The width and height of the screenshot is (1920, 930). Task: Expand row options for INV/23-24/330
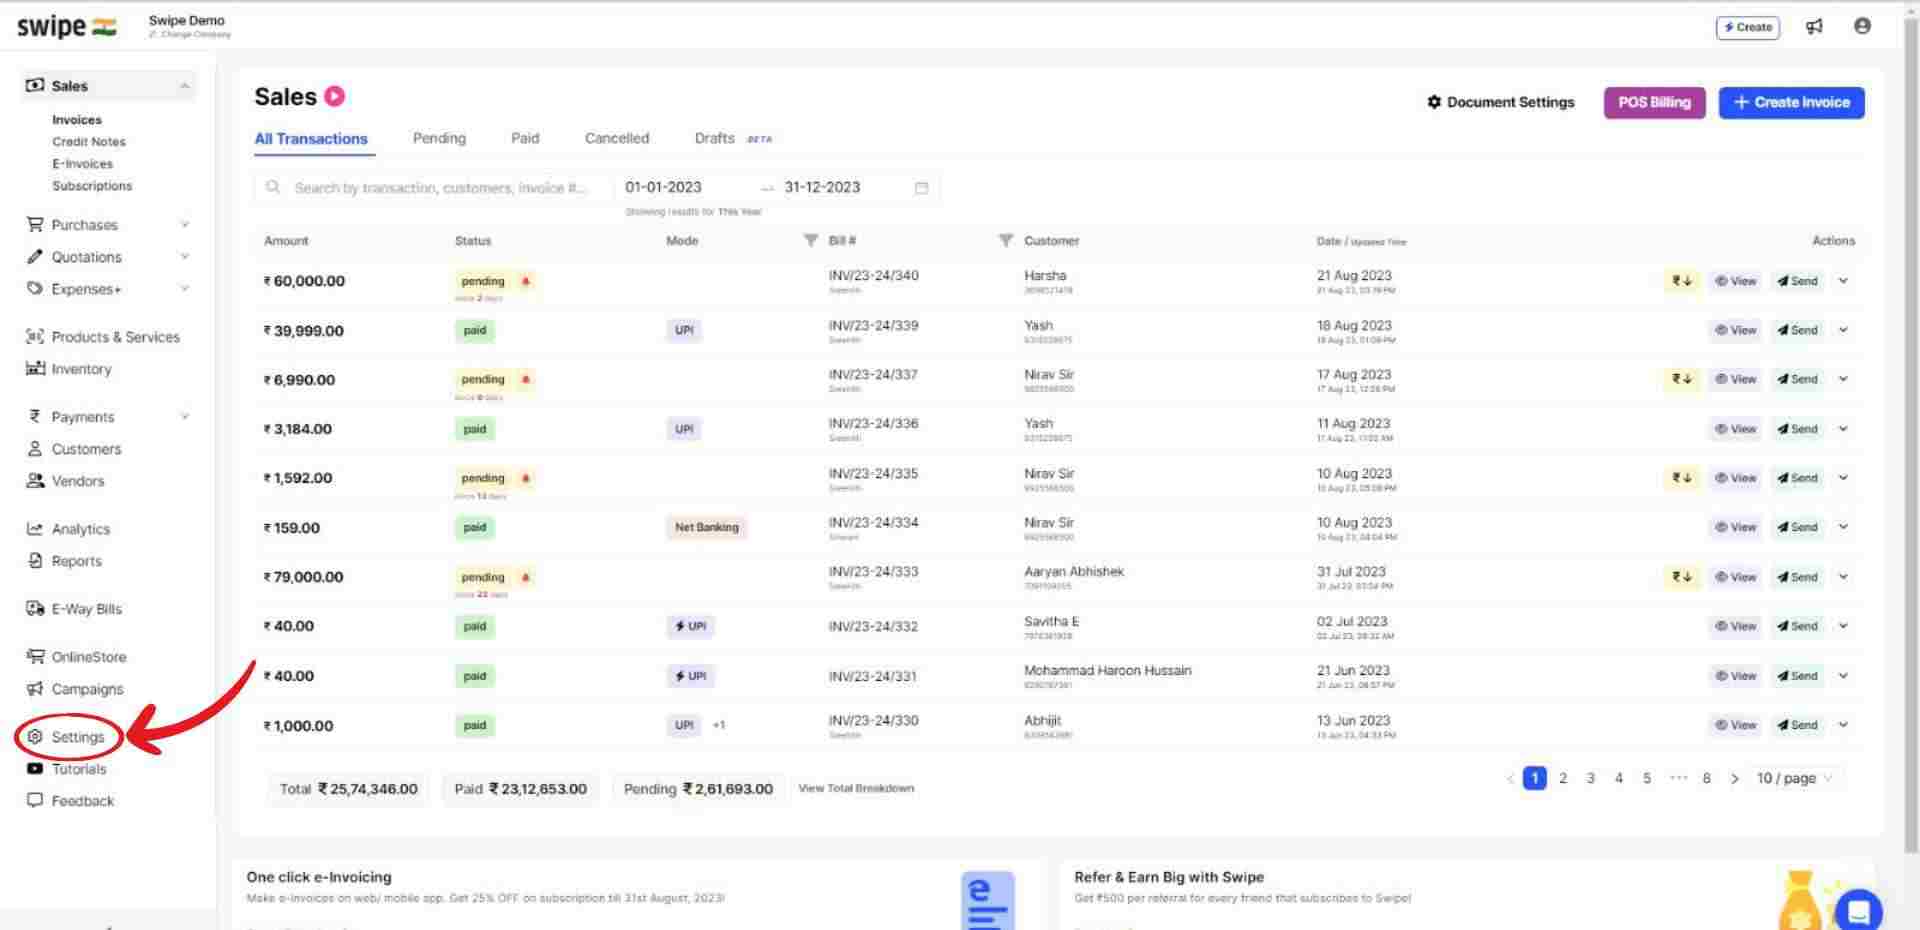(x=1843, y=725)
